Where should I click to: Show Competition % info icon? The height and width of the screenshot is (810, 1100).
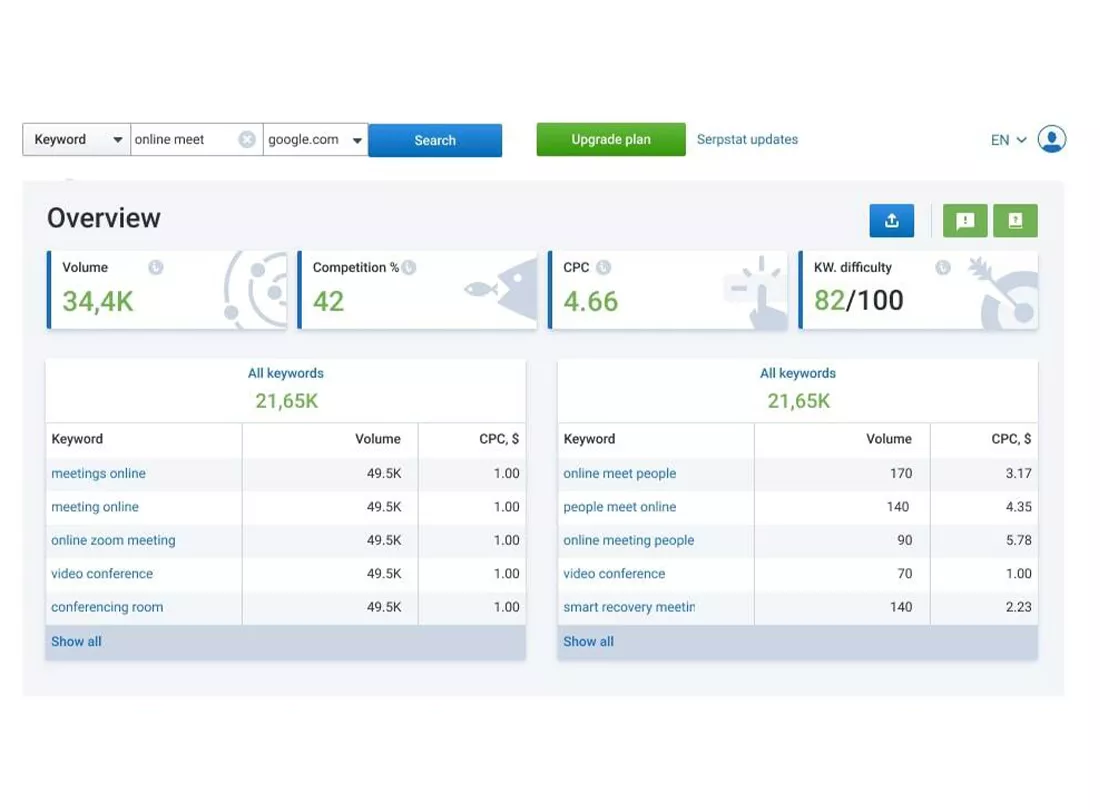coord(409,267)
